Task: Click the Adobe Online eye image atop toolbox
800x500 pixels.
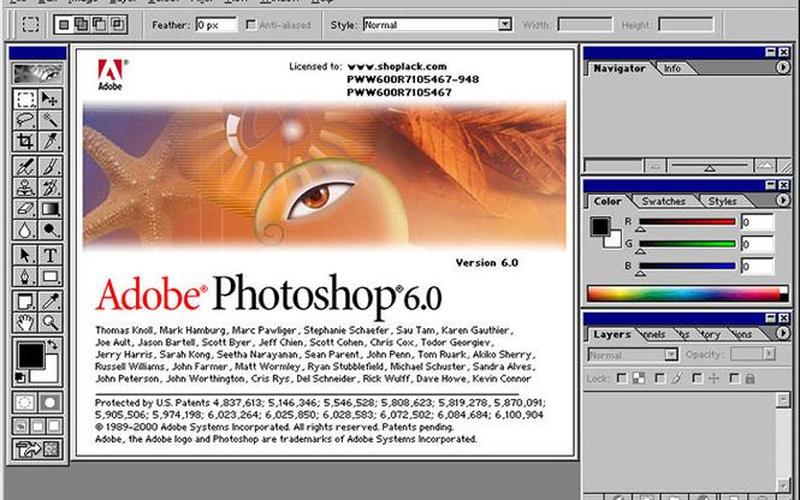Action: (x=38, y=74)
